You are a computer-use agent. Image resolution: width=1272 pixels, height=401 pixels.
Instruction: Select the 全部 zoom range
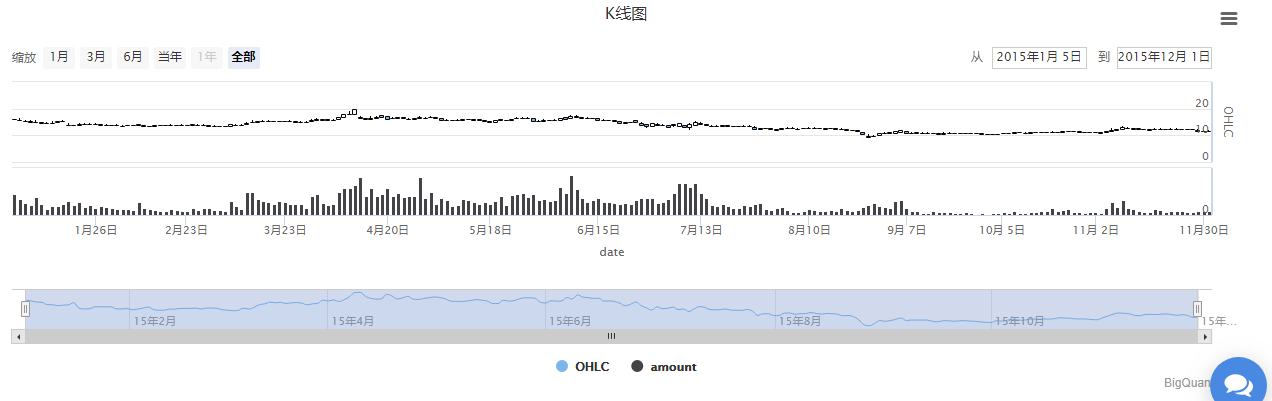[243, 57]
